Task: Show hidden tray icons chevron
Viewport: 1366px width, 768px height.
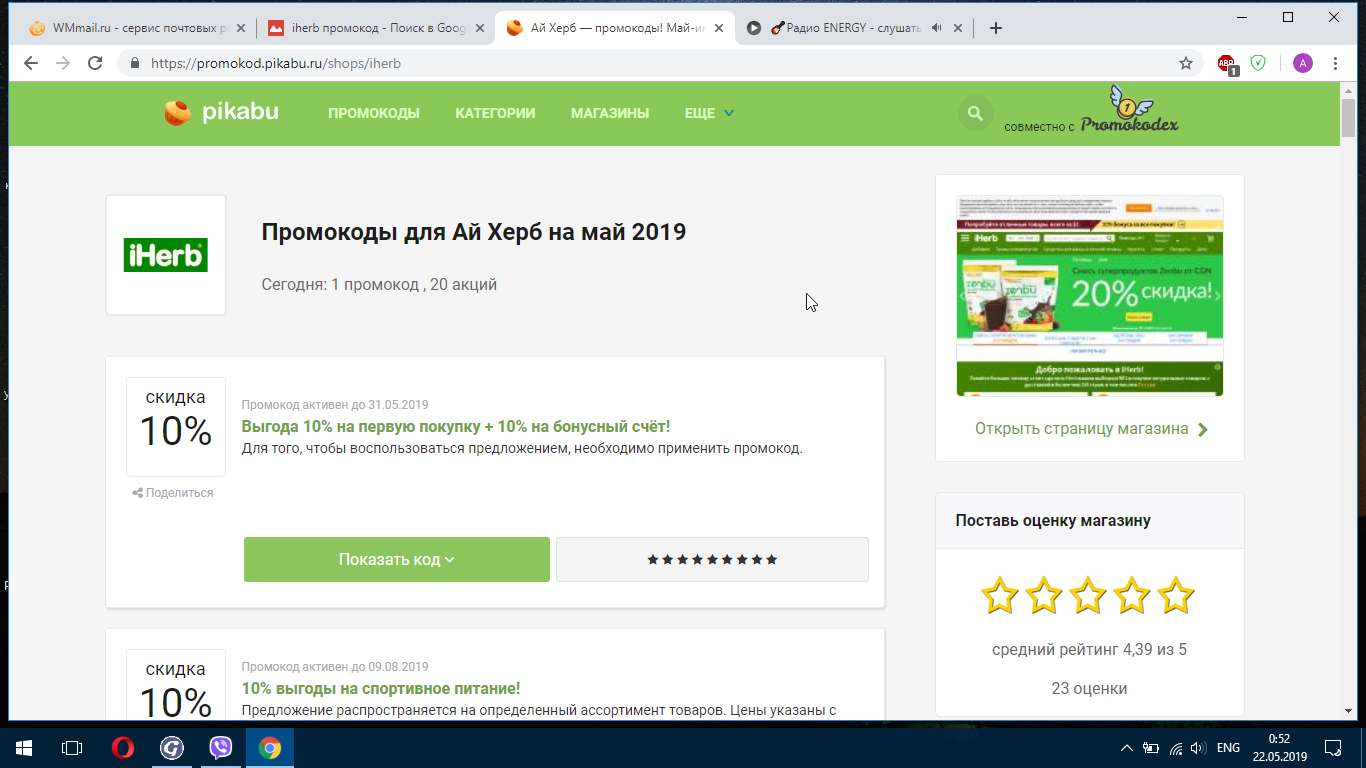Action: [1127, 747]
